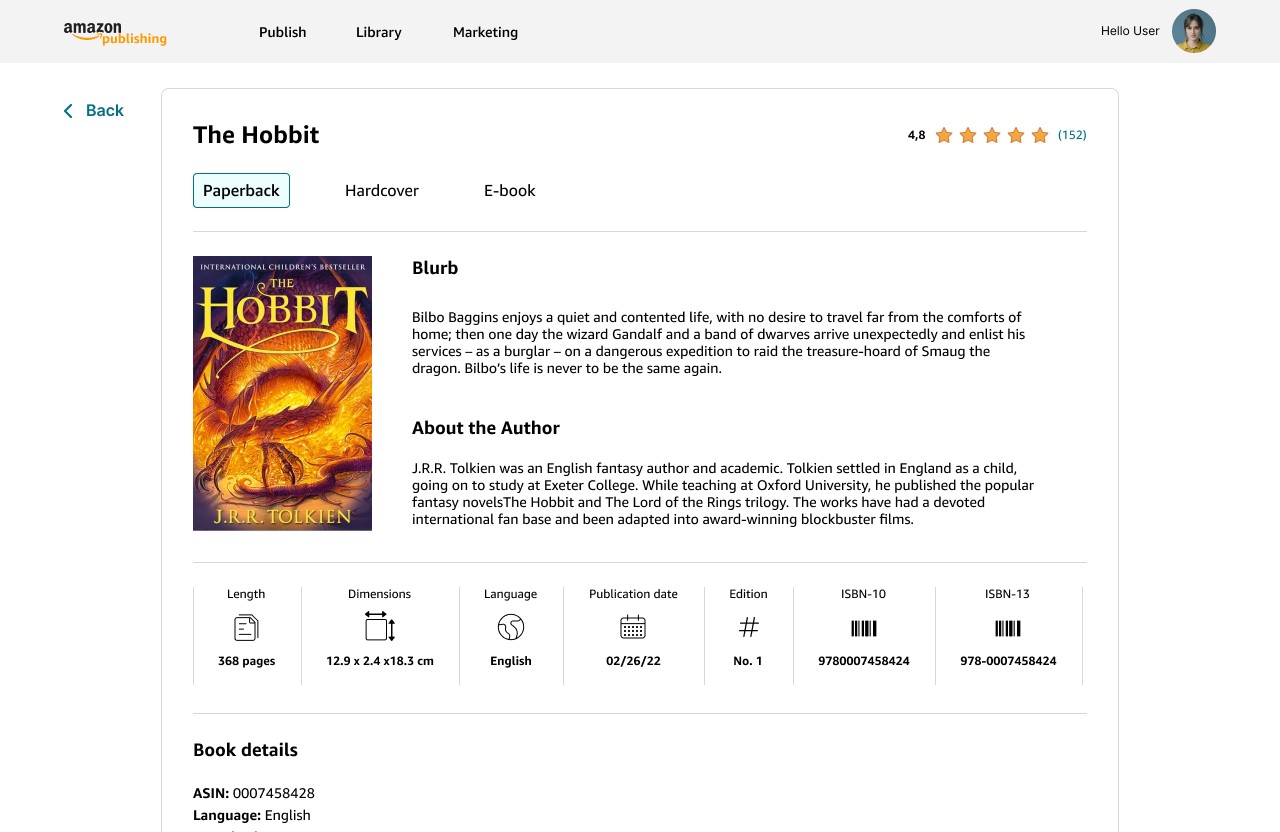Click The Hobbit page title

coord(256,135)
